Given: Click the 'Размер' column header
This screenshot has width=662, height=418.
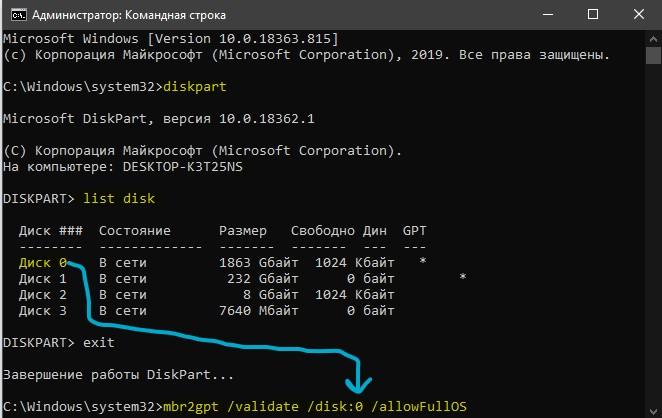Looking at the screenshot, I should (243, 231).
